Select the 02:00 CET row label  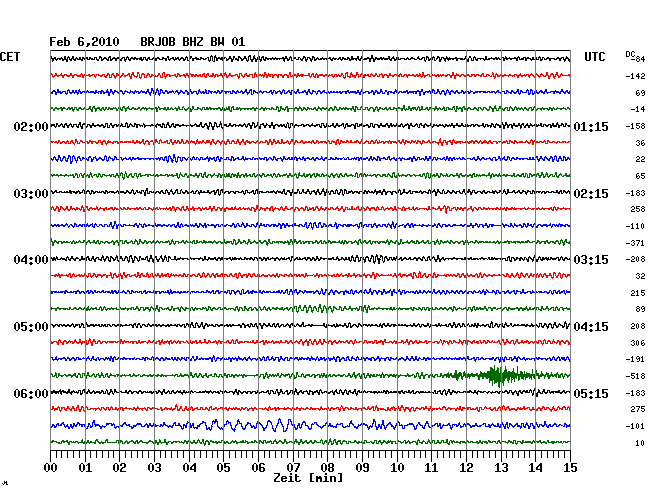(31, 126)
